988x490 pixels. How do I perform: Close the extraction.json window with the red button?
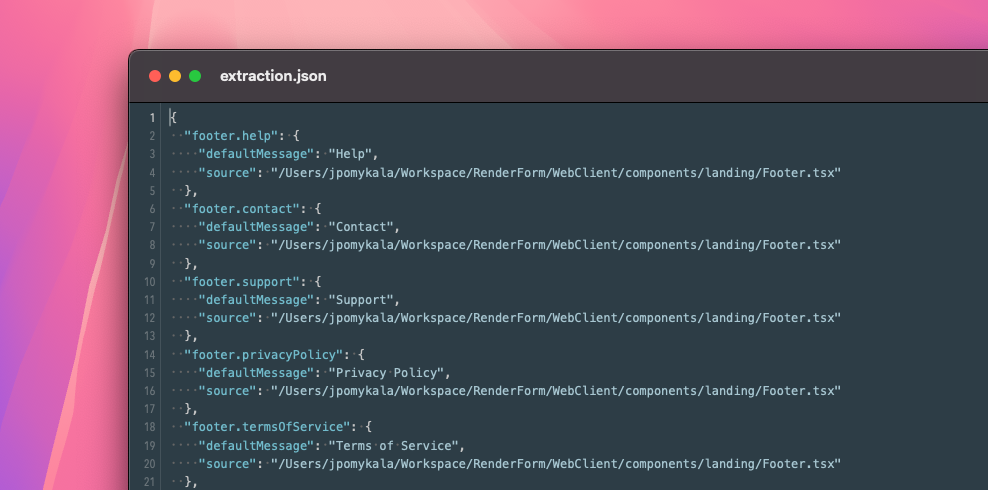[x=155, y=76]
